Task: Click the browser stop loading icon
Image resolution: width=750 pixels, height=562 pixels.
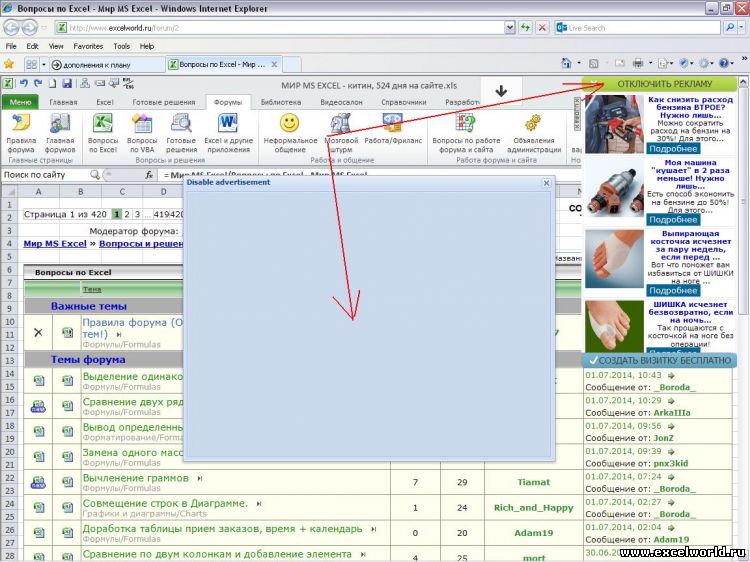Action: (x=542, y=28)
